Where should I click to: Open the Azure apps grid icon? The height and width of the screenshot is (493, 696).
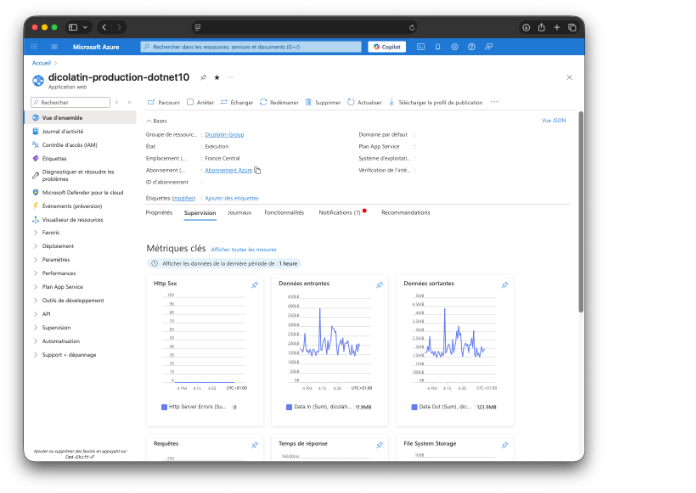pos(34,47)
